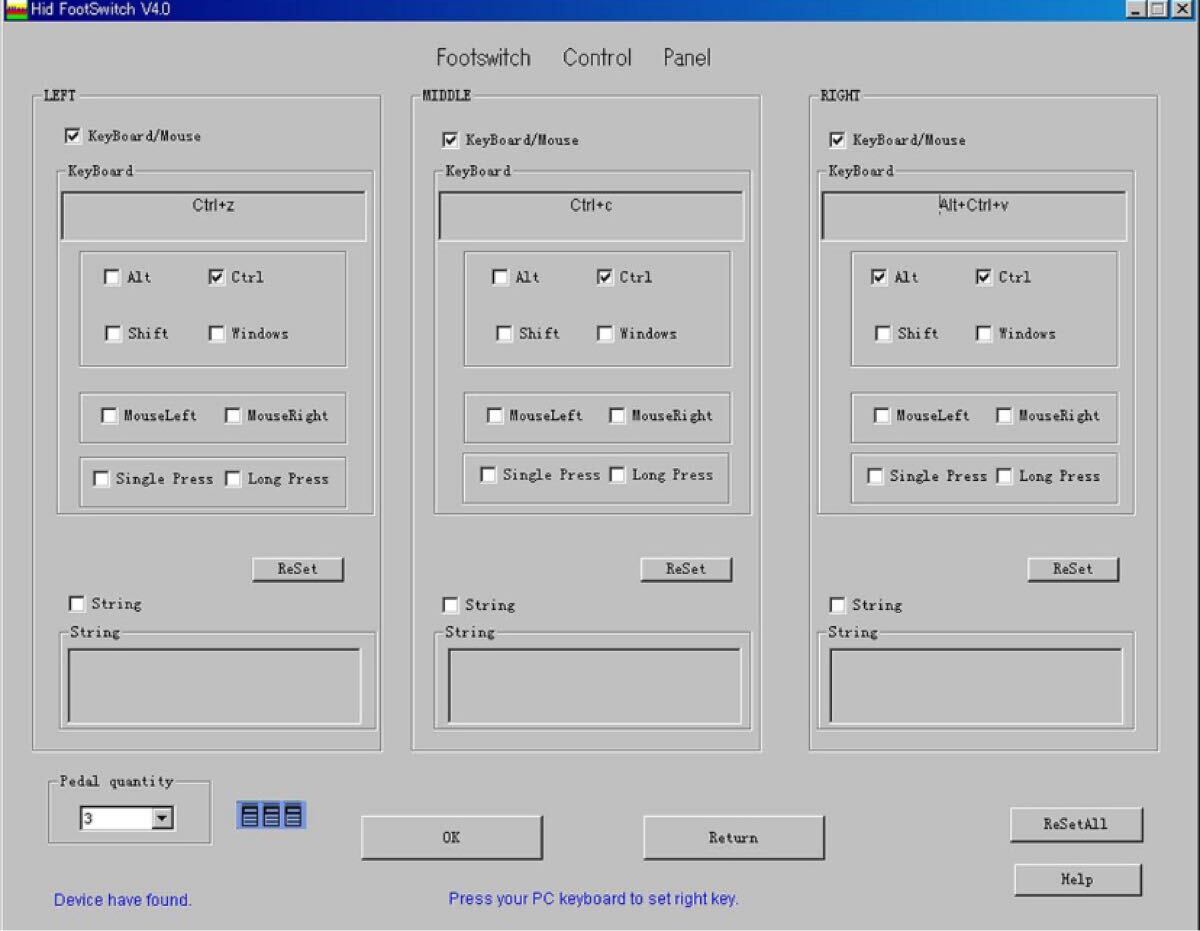Toggle KeyBoard/Mouse checkbox in RIGHT section
Image resolution: width=1200 pixels, height=931 pixels.
pyautogui.click(x=837, y=140)
